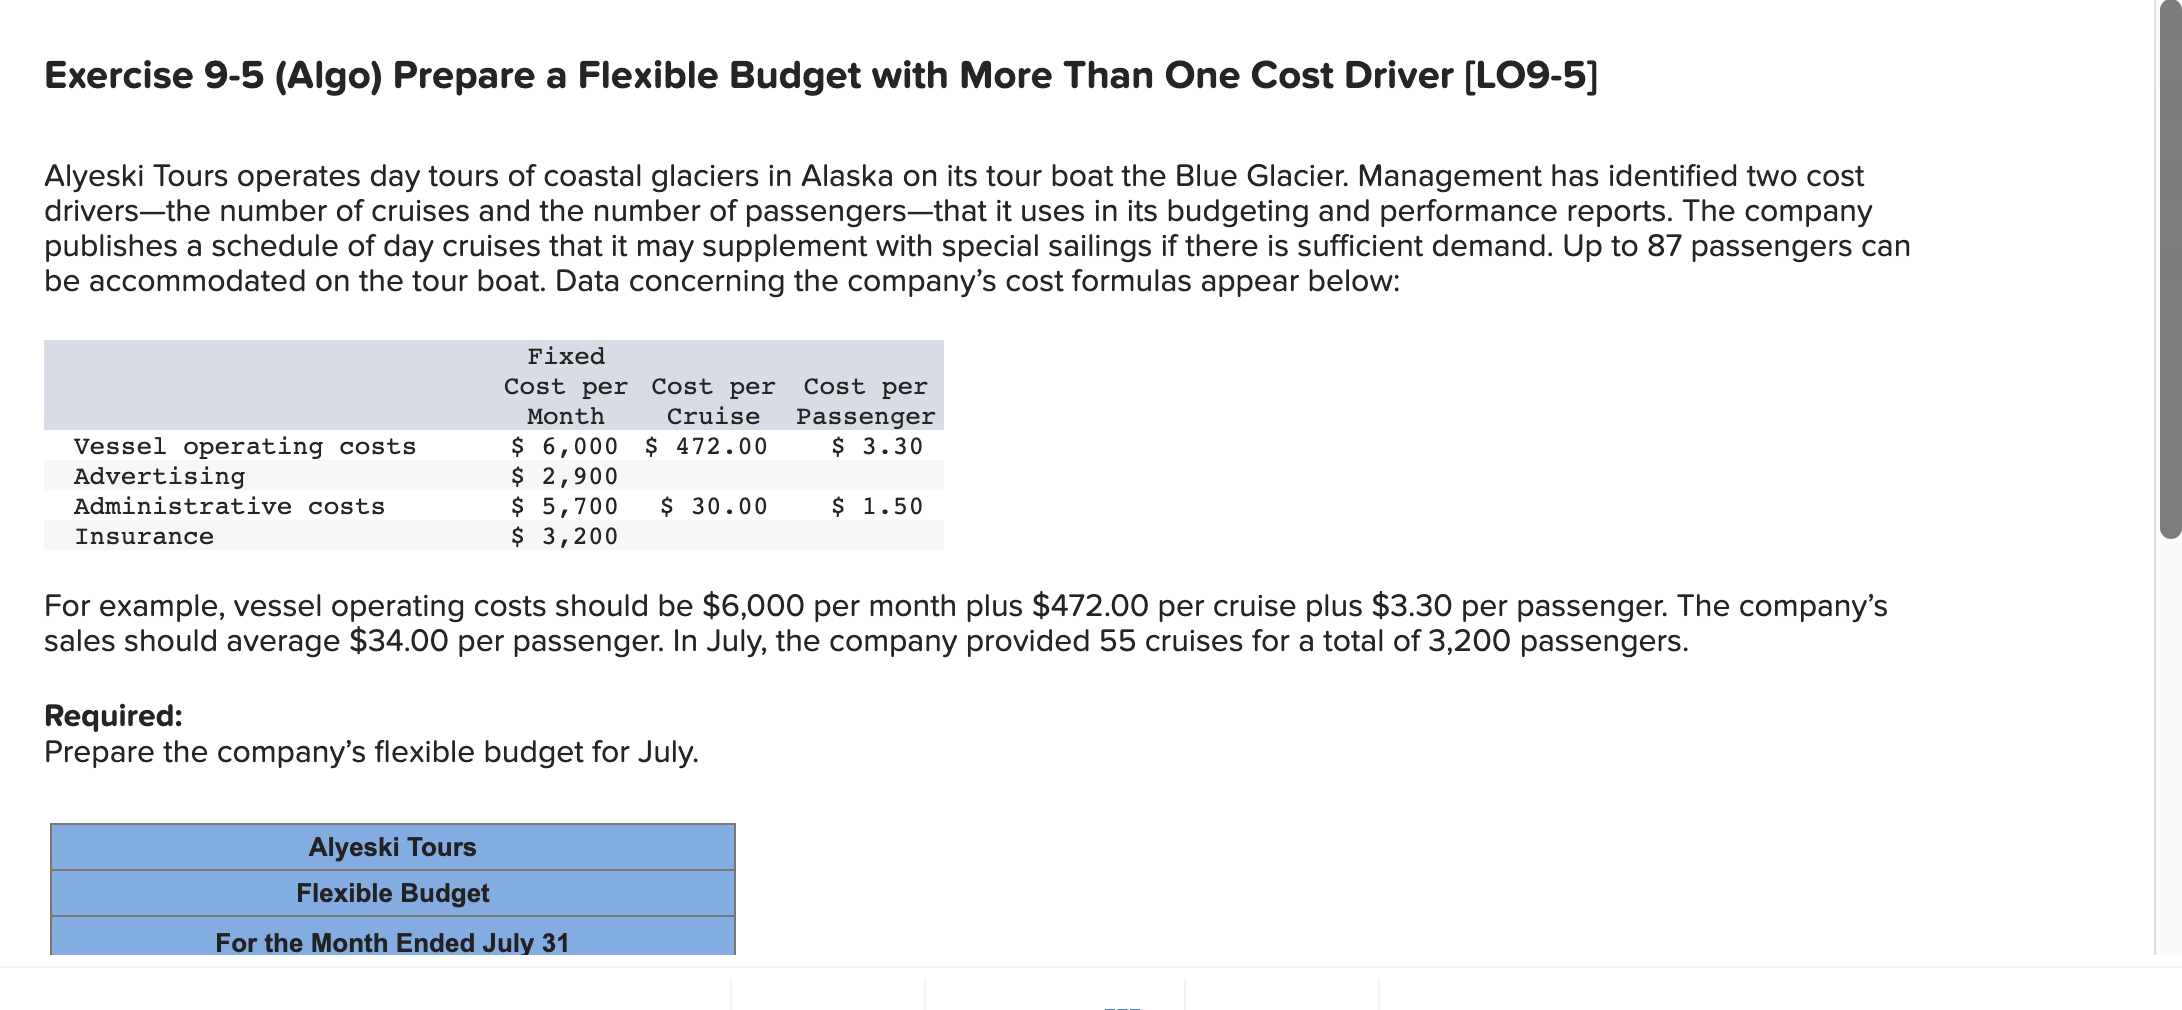Click the 'Advertising' row in the cost table
The height and width of the screenshot is (1010, 2182).
click(x=159, y=476)
